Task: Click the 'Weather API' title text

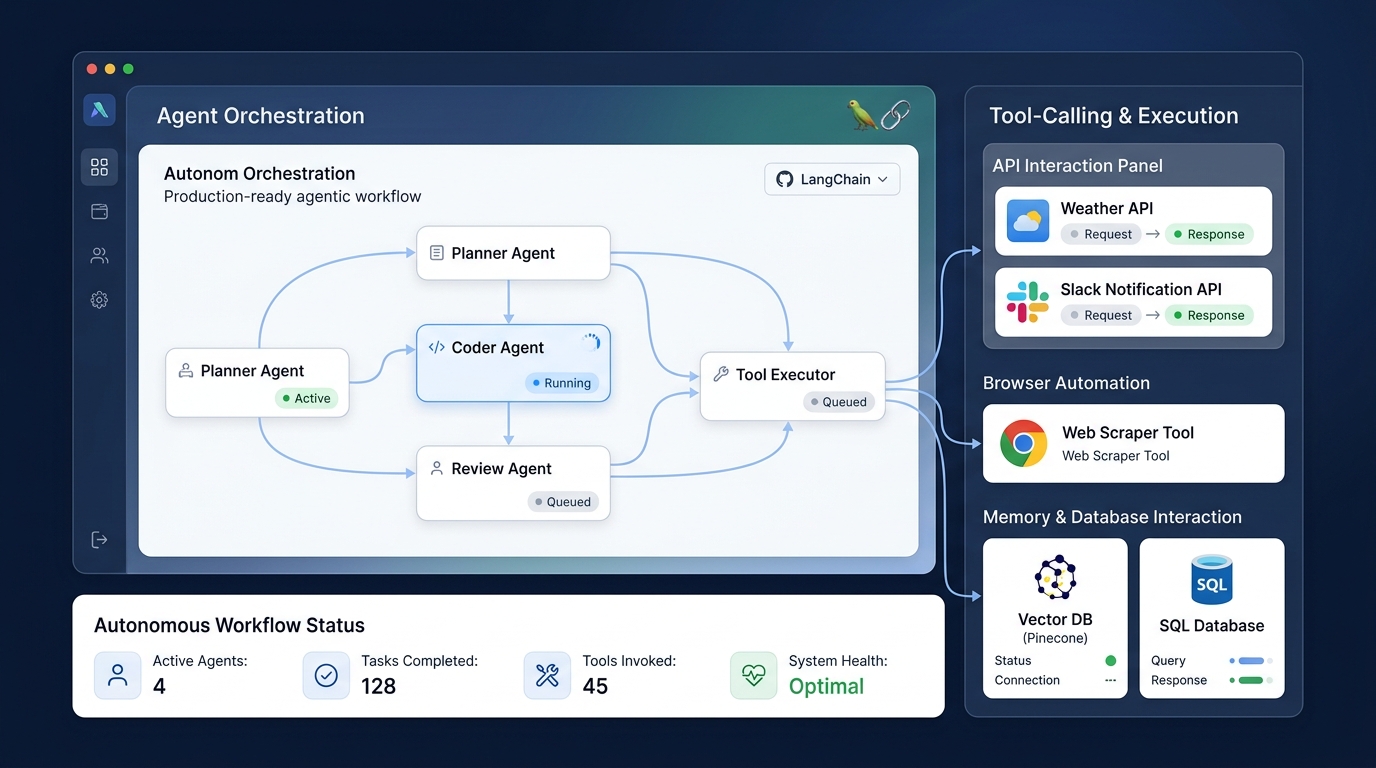Action: coord(1107,208)
